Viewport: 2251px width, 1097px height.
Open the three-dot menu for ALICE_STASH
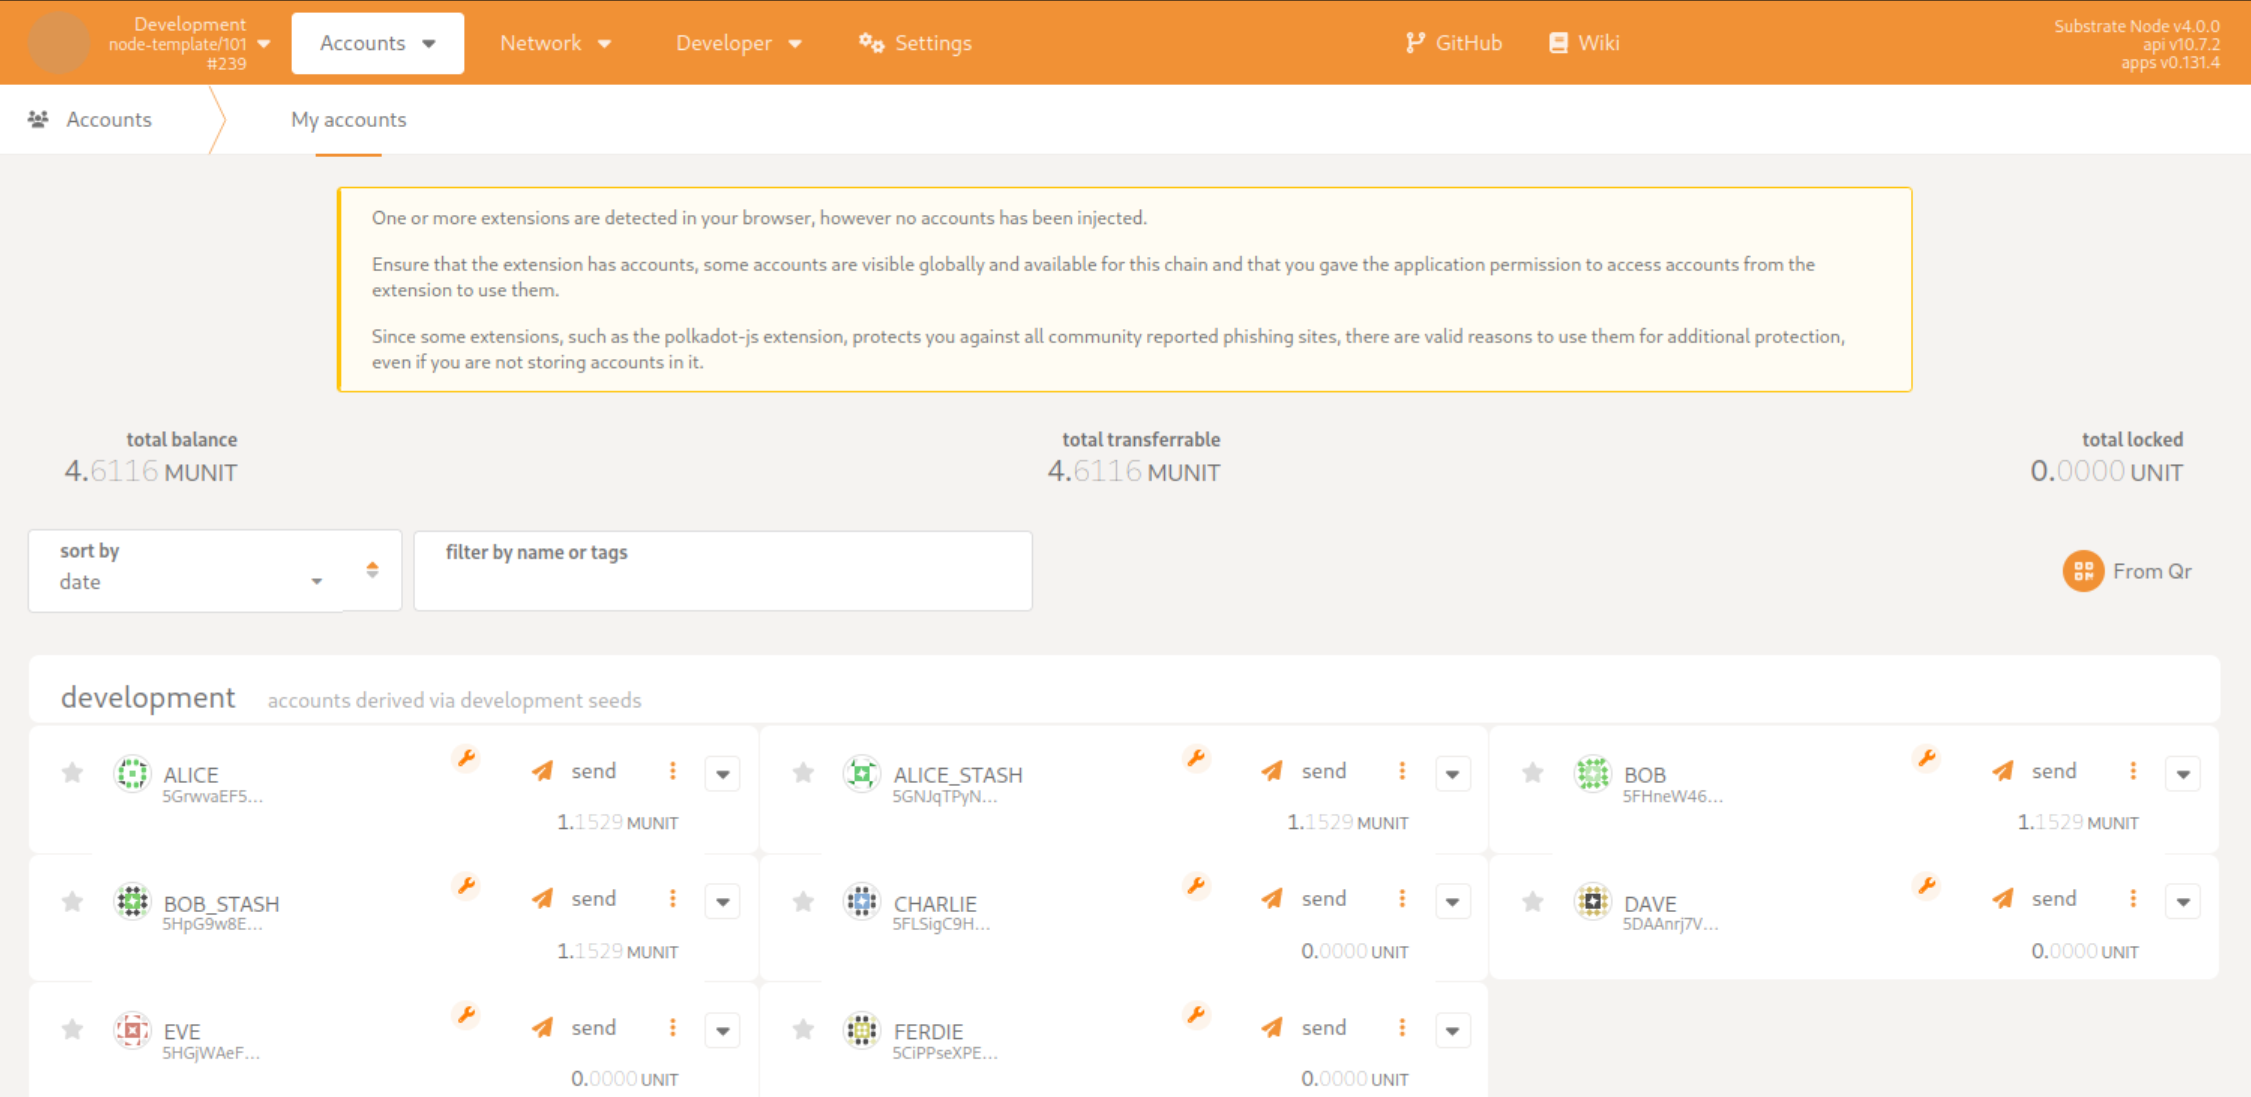pos(1402,771)
